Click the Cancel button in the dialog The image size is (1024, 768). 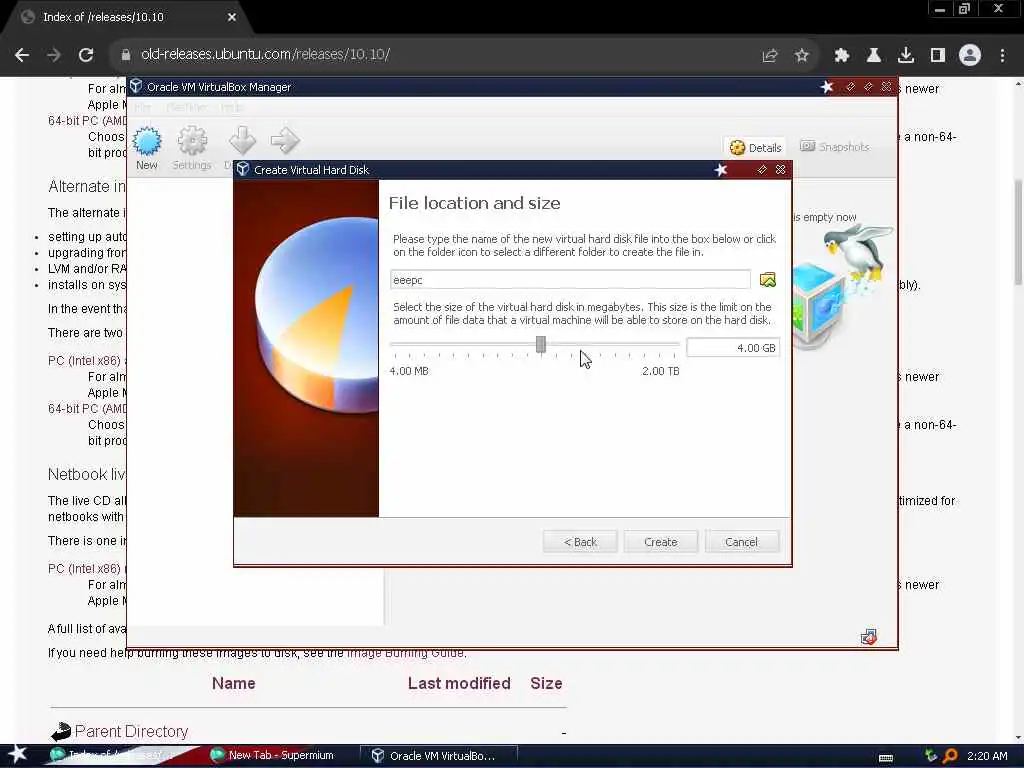click(742, 542)
